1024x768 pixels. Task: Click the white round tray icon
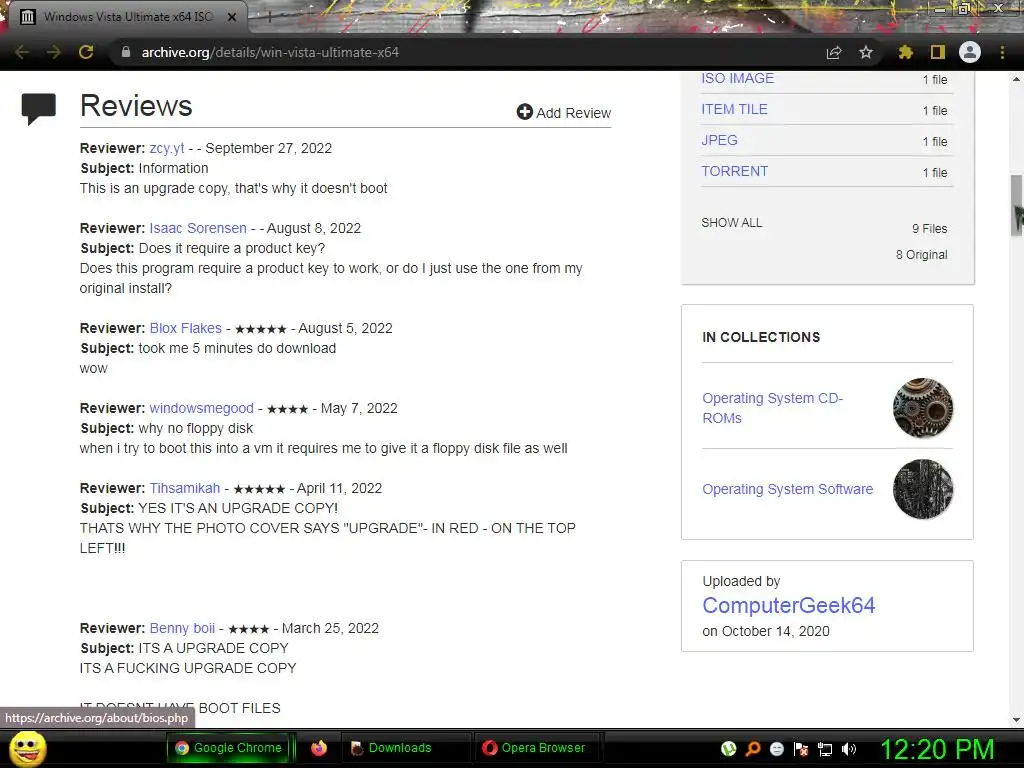777,749
